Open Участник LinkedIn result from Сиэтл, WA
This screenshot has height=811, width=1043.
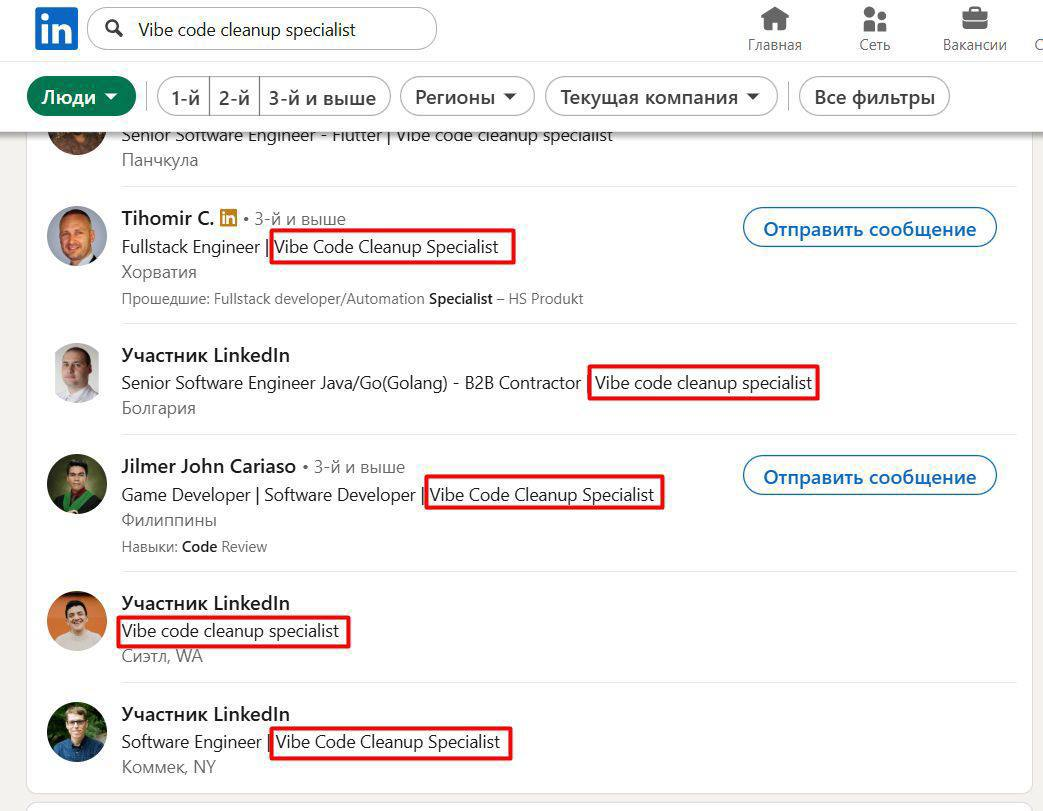click(x=206, y=603)
